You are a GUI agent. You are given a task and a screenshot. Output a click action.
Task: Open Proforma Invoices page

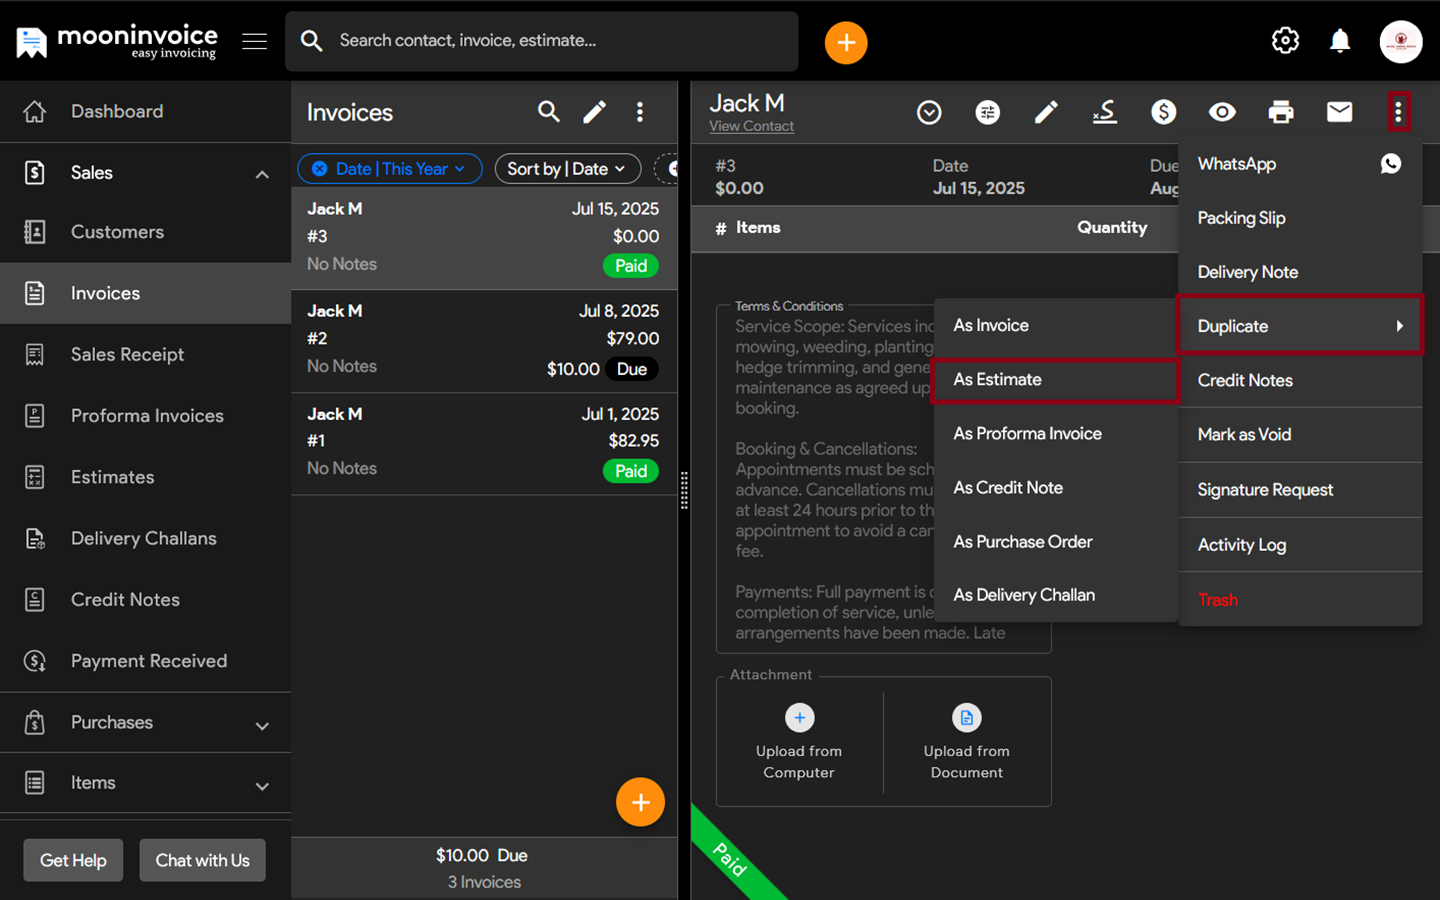click(x=145, y=416)
